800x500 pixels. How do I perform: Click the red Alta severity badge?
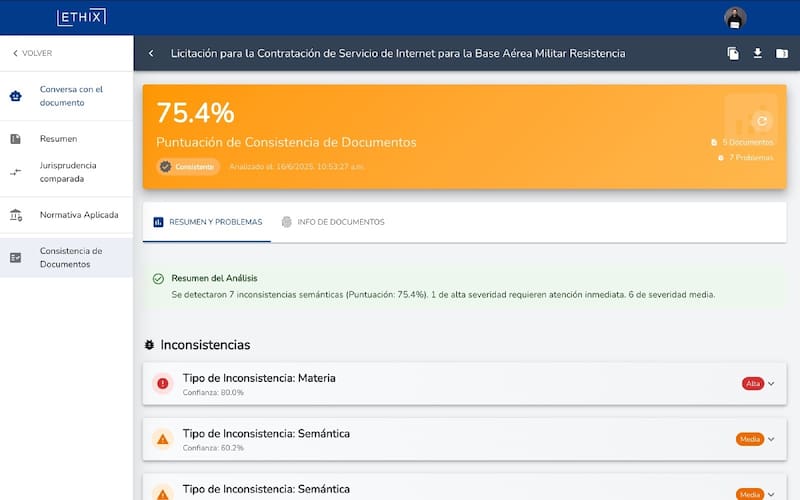click(x=752, y=384)
